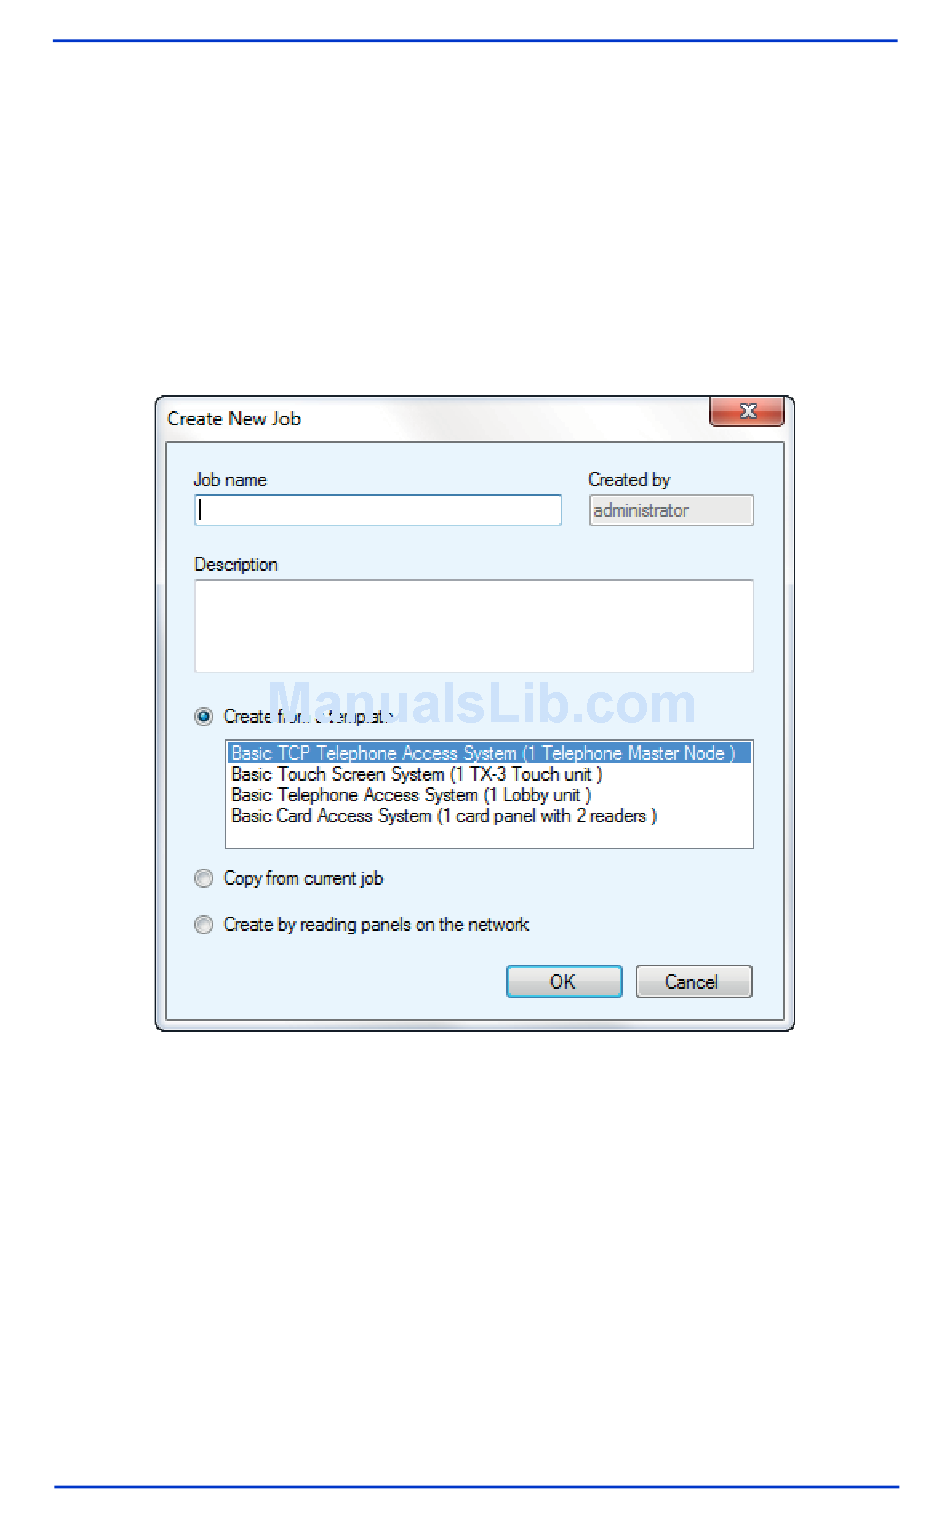Click the network panels option label text
Image resolution: width=950 pixels, height=1514 pixels.
[x=376, y=924]
